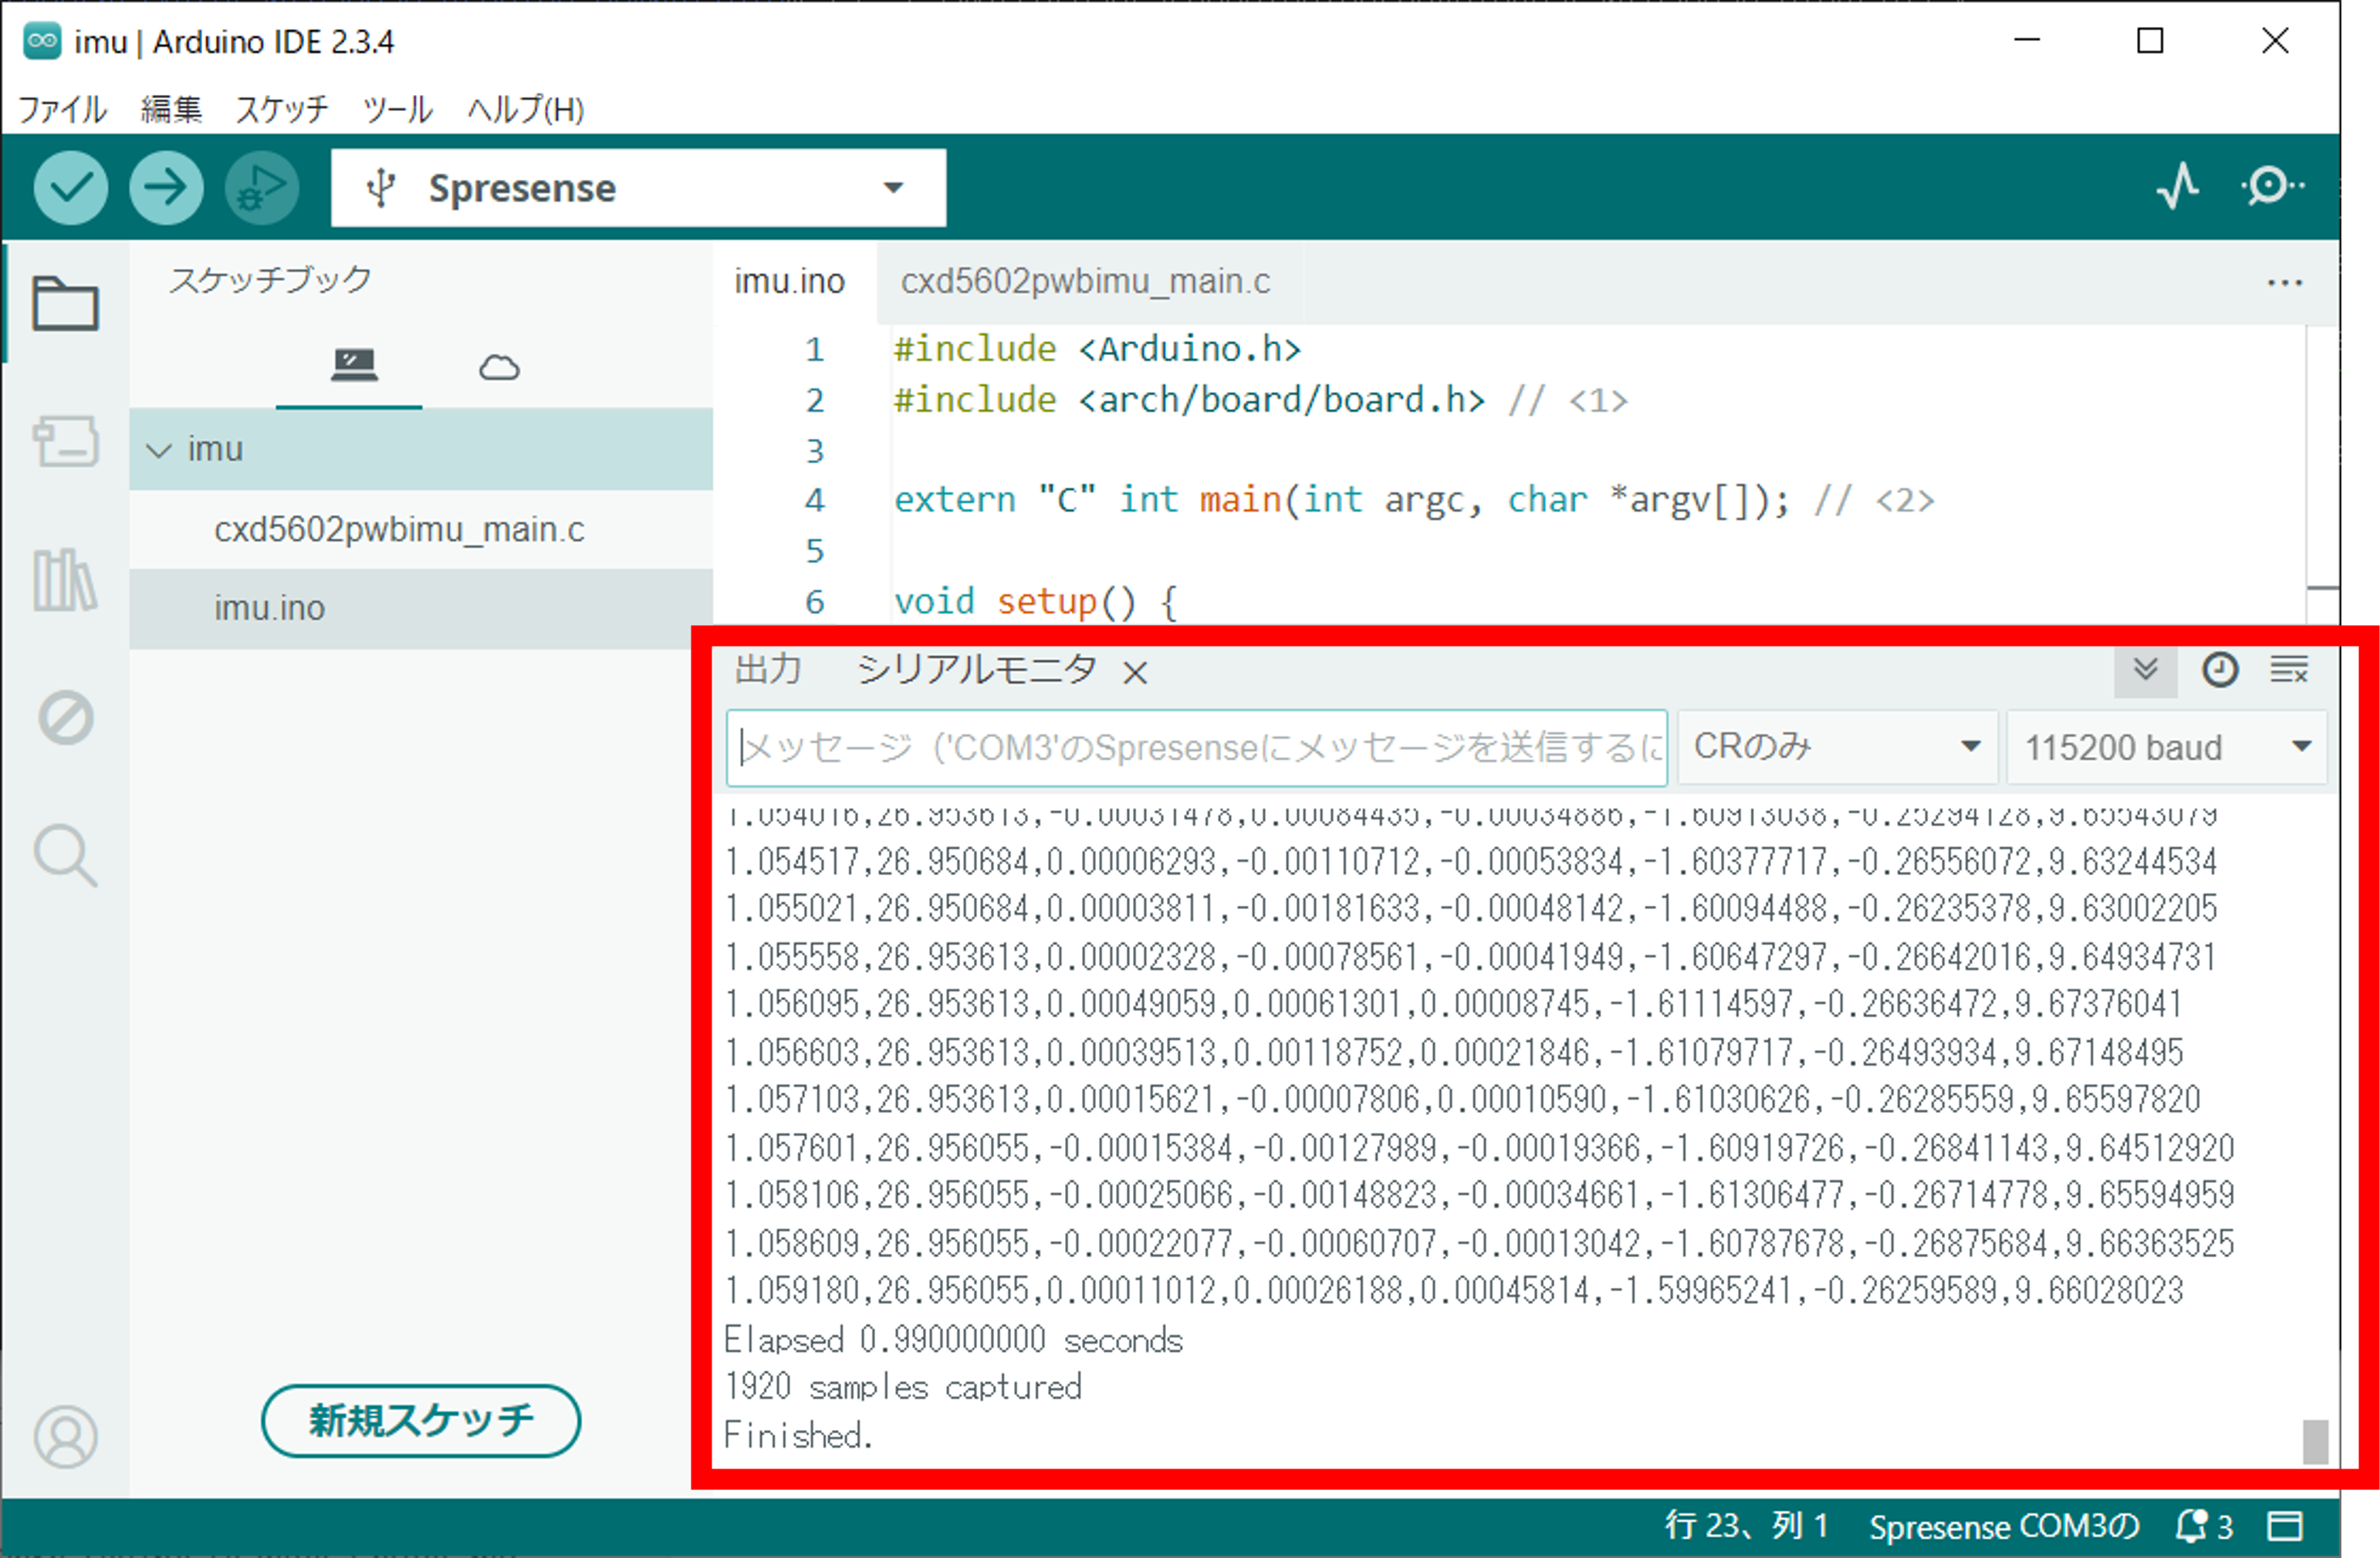Upload the sketch using the arrow icon
The width and height of the screenshot is (2380, 1558).
coord(166,187)
